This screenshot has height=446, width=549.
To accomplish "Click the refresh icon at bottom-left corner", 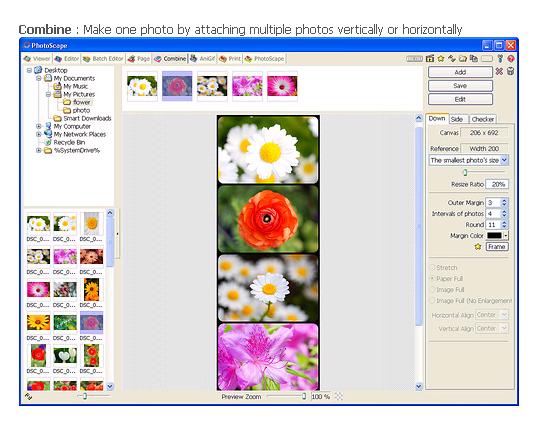I will tap(28, 396).
